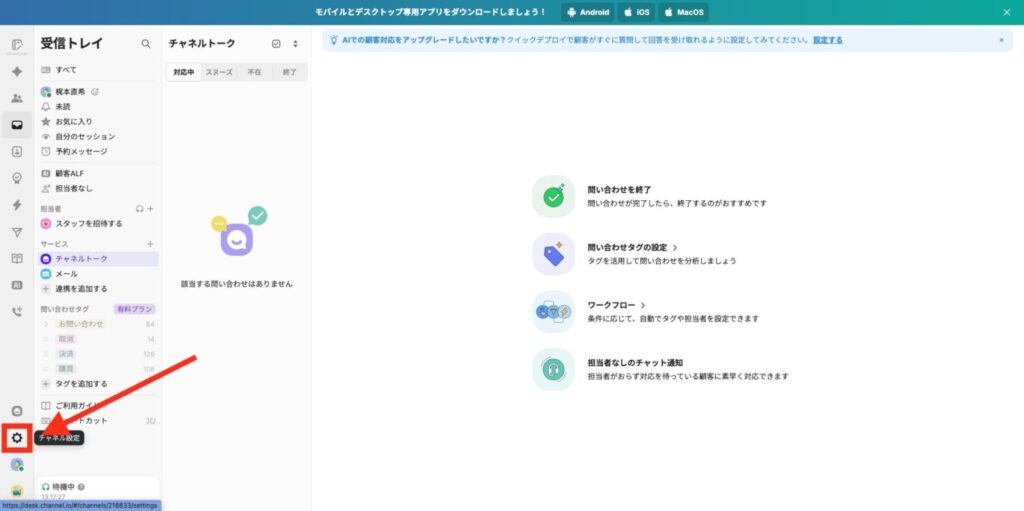This screenshot has height=511, width=1024.
Task: Click the lightning bolt automation icon
Action: pyautogui.click(x=17, y=205)
